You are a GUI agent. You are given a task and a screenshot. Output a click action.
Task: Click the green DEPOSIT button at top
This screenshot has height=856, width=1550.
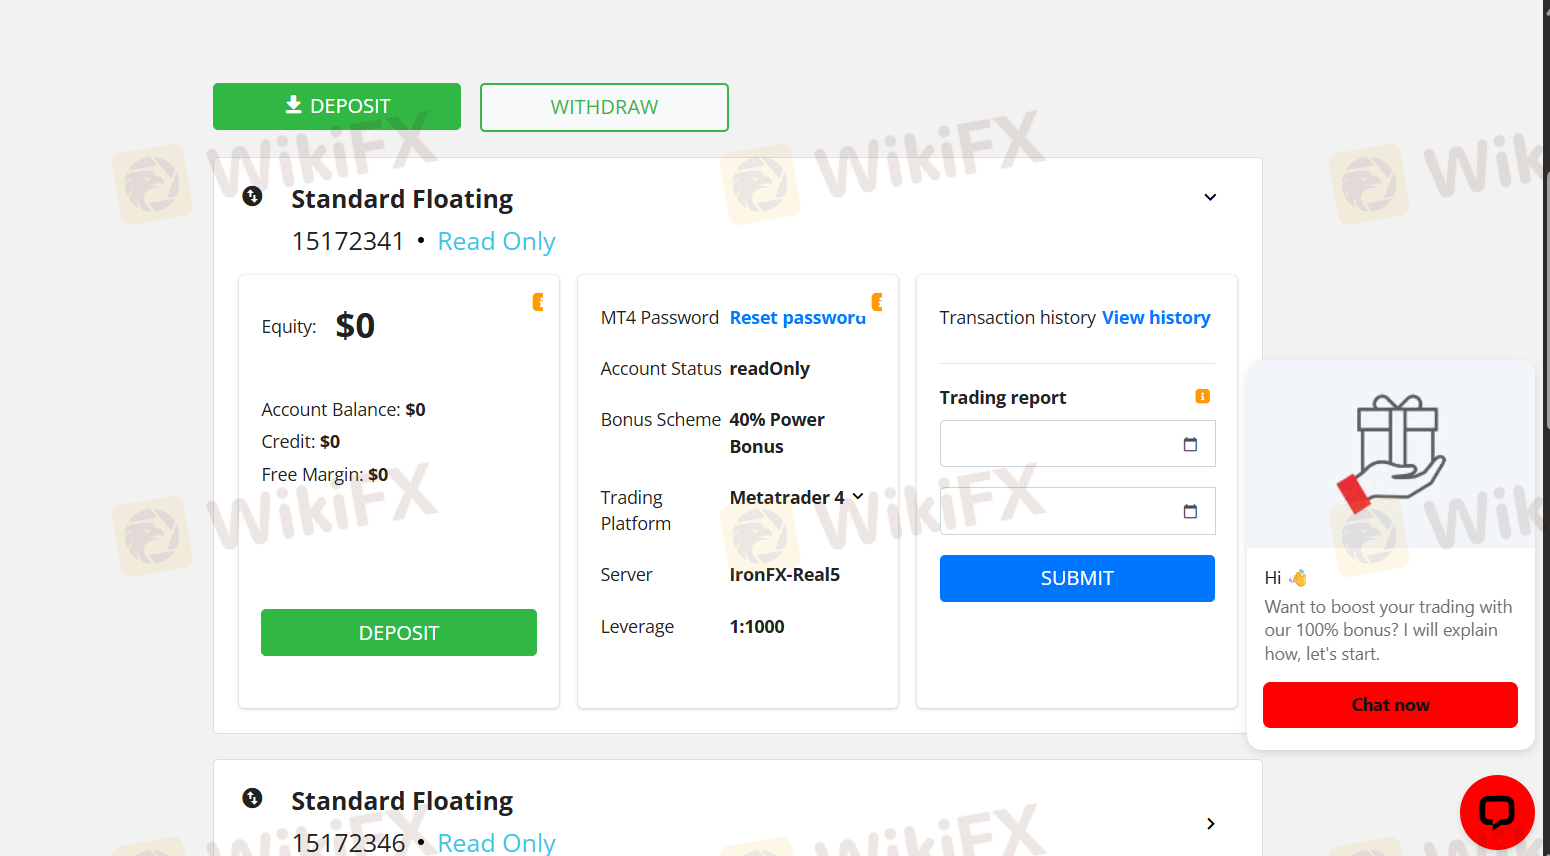pyautogui.click(x=337, y=106)
